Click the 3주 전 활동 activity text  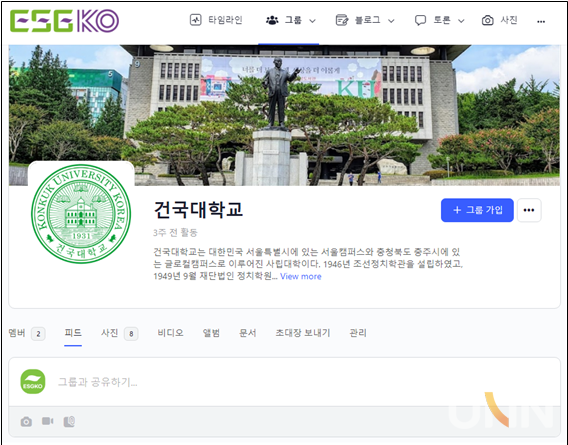(x=175, y=233)
